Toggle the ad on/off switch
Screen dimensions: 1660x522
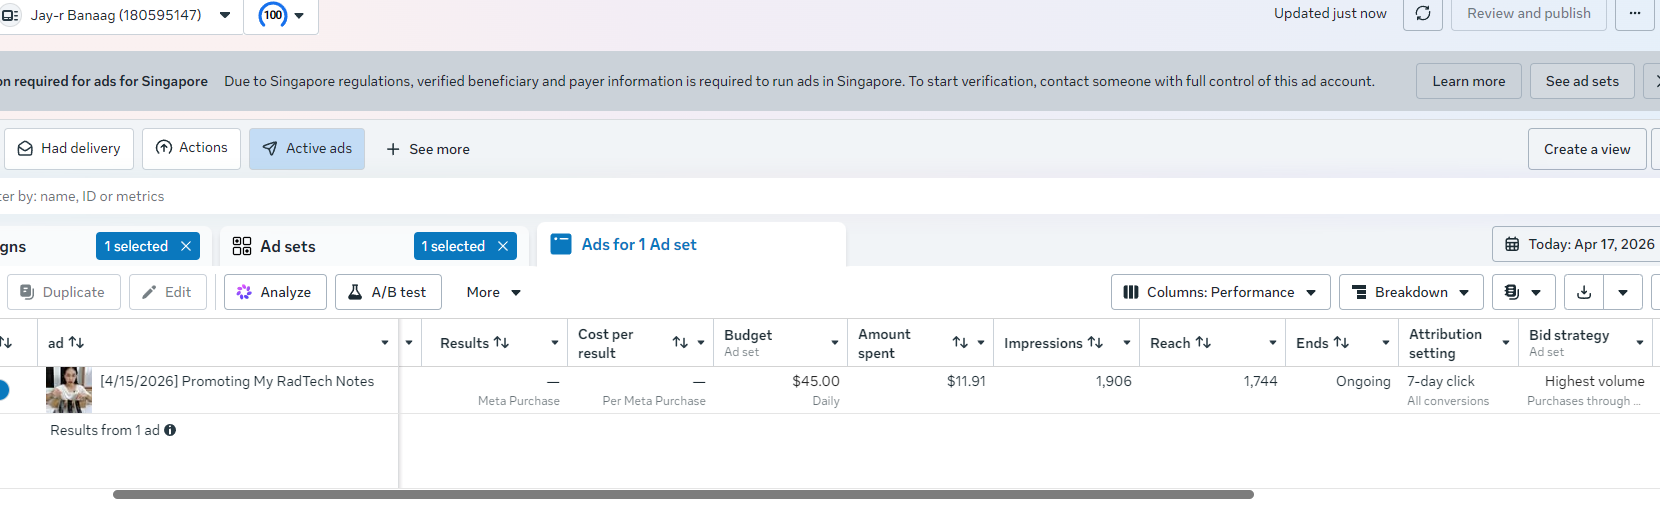coord(3,390)
